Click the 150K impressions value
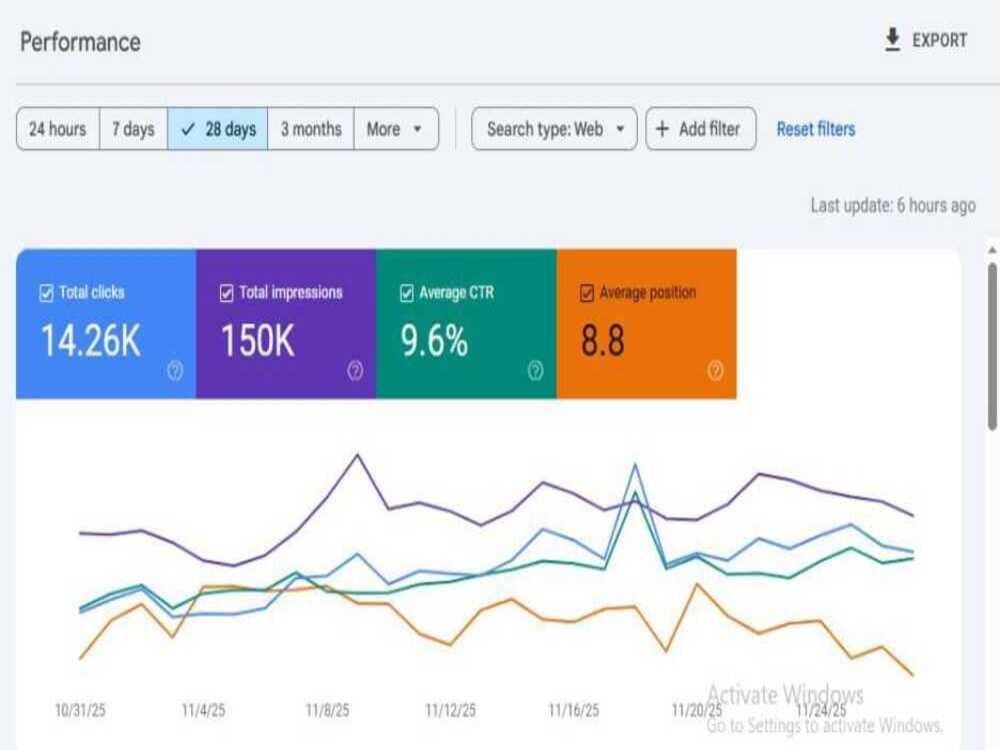 point(258,340)
